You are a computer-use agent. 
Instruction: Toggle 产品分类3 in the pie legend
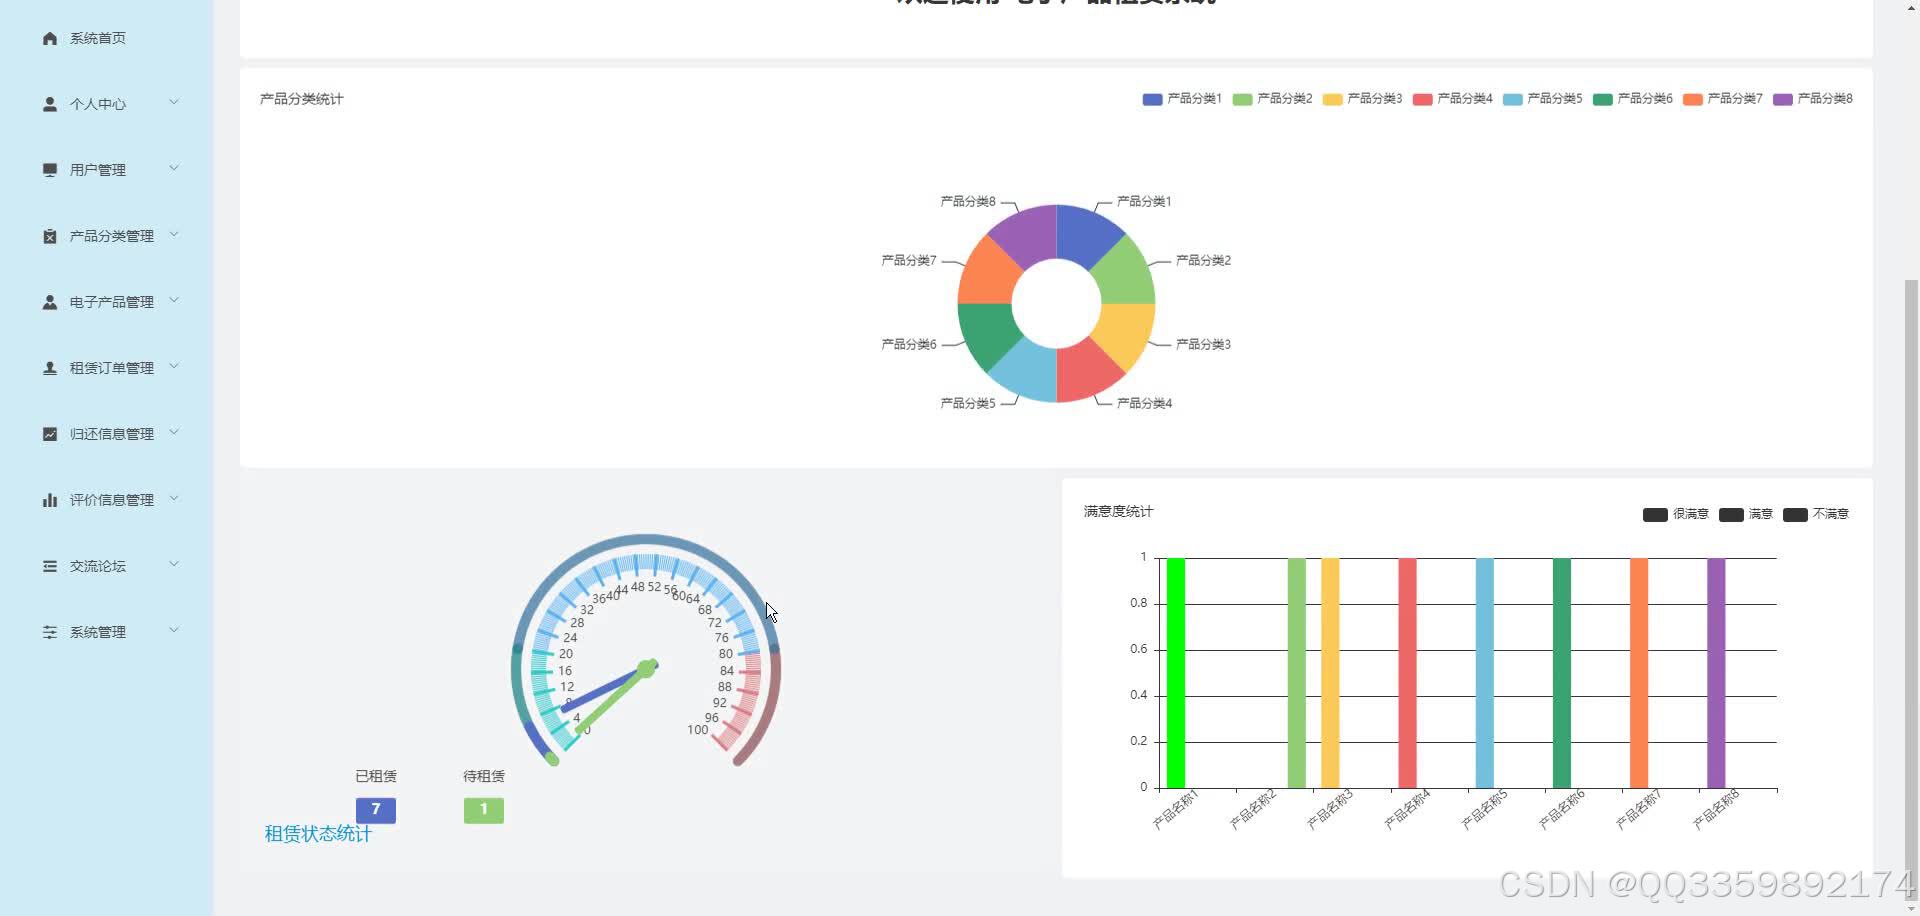[1362, 99]
